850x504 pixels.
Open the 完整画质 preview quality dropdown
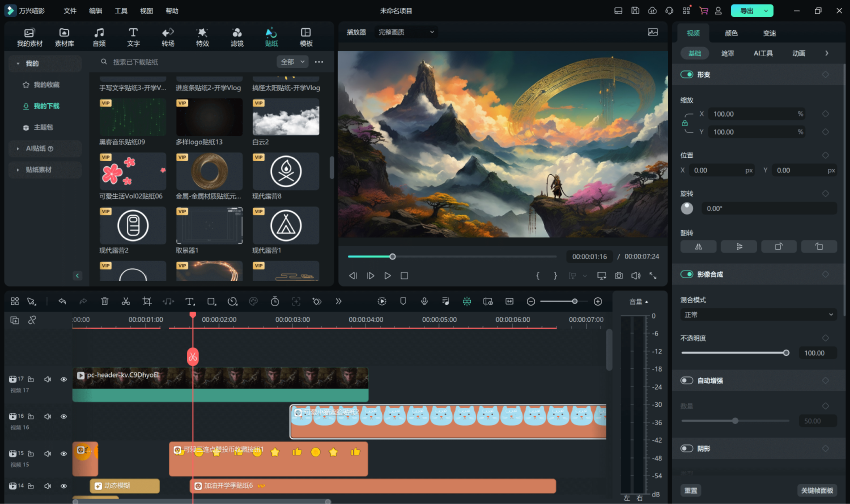click(x=403, y=32)
